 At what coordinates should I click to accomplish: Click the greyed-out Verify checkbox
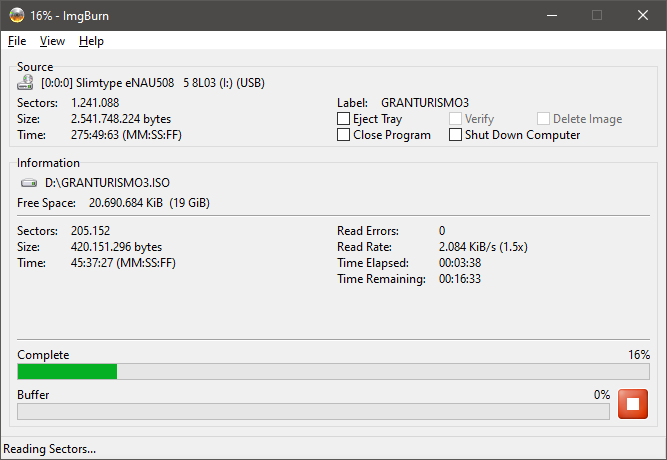[456, 119]
